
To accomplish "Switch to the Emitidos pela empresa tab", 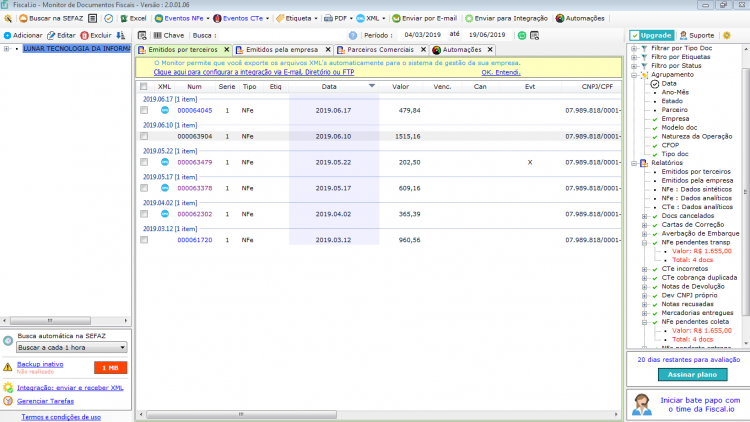I will pos(282,50).
